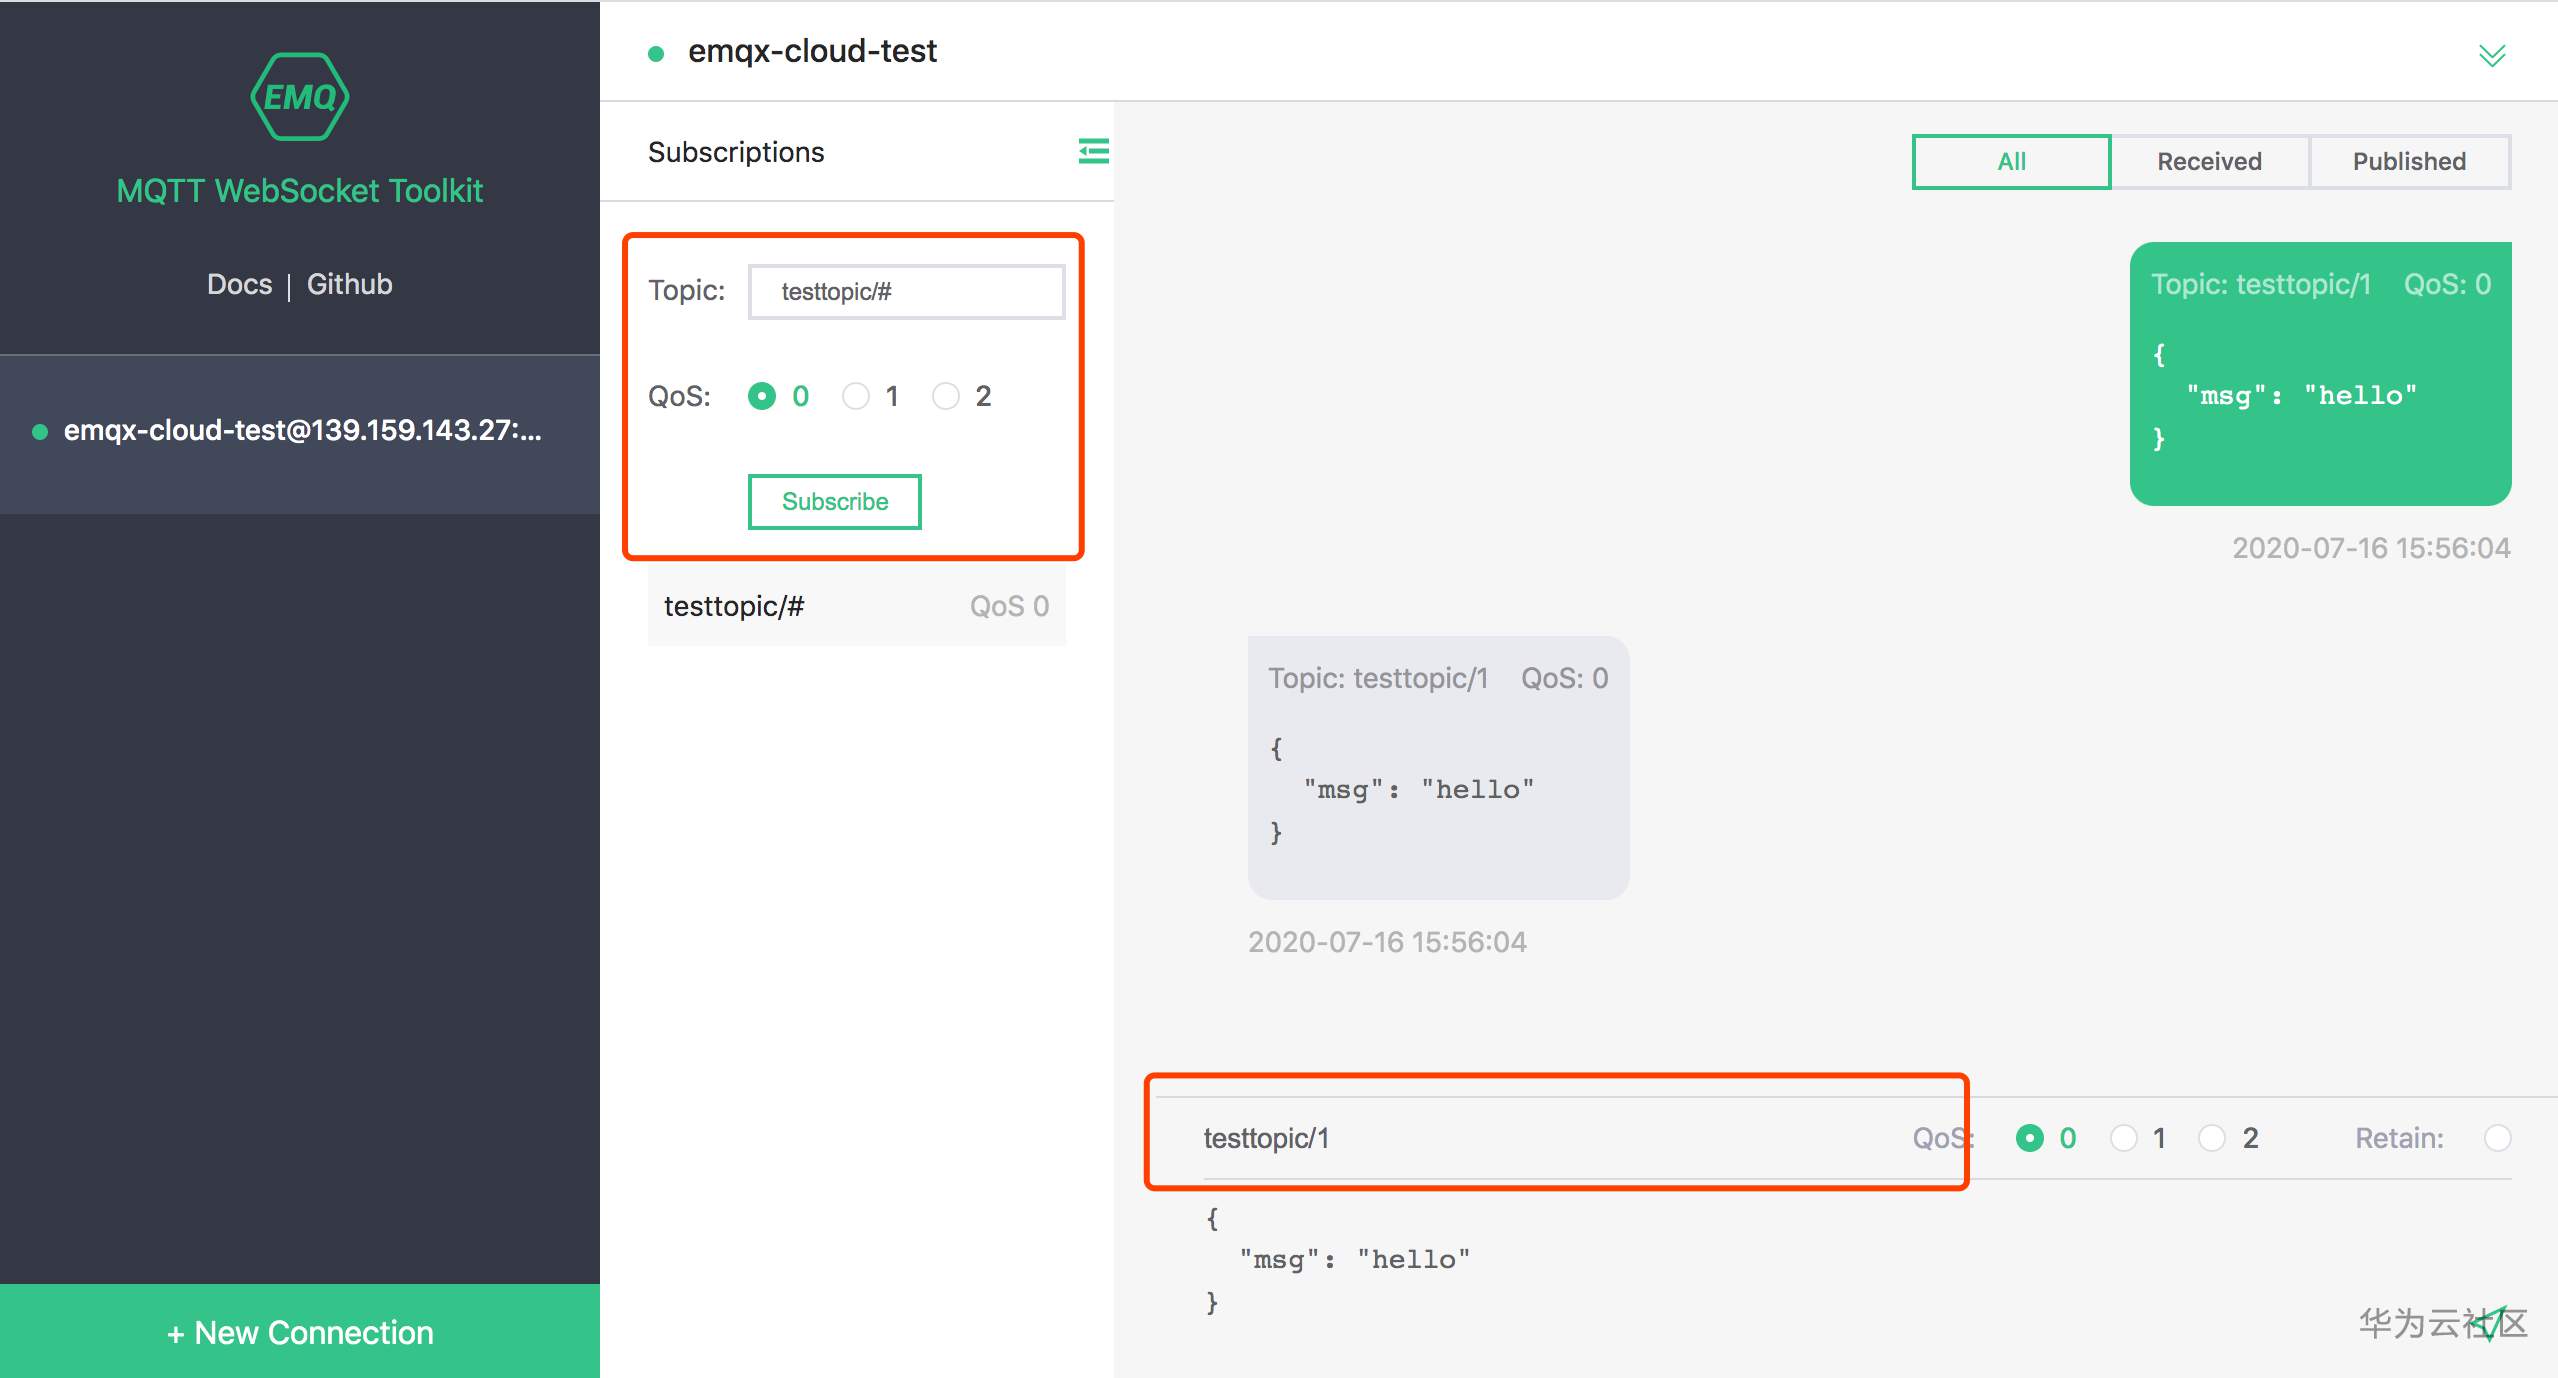Click the Subscribe button
2558x1378 pixels.
pyautogui.click(x=834, y=501)
